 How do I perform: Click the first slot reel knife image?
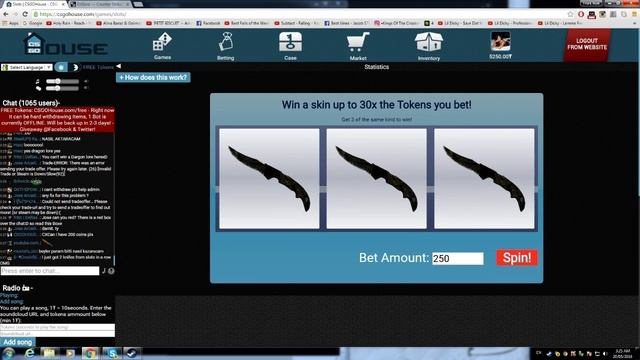pyautogui.click(x=269, y=179)
